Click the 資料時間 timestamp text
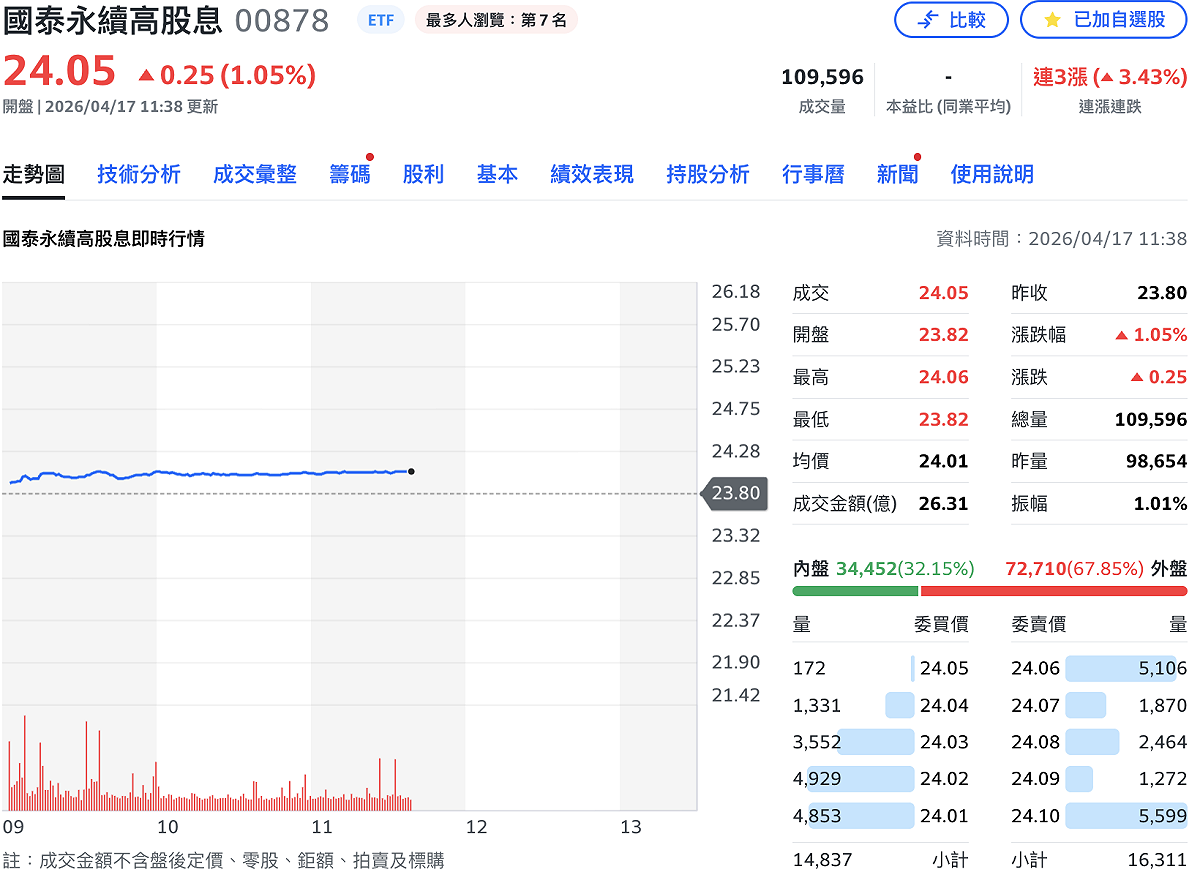 click(x=1061, y=239)
